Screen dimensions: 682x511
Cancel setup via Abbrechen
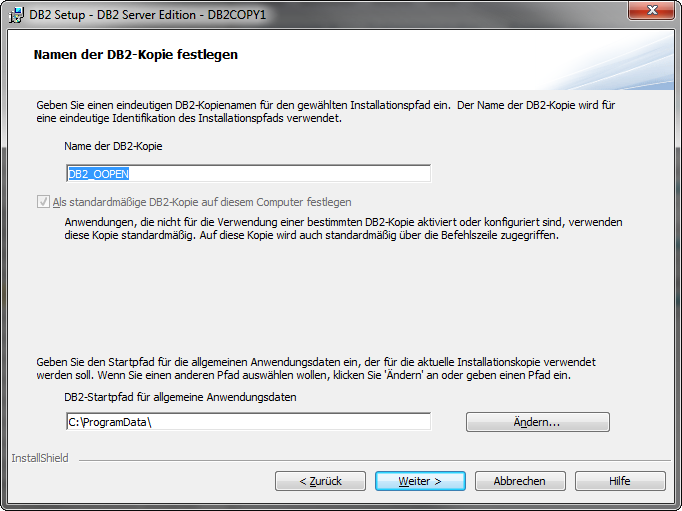[x=520, y=481]
